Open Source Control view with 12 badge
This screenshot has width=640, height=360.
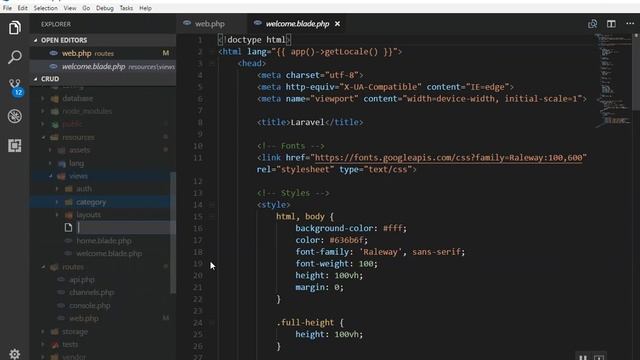click(15, 87)
